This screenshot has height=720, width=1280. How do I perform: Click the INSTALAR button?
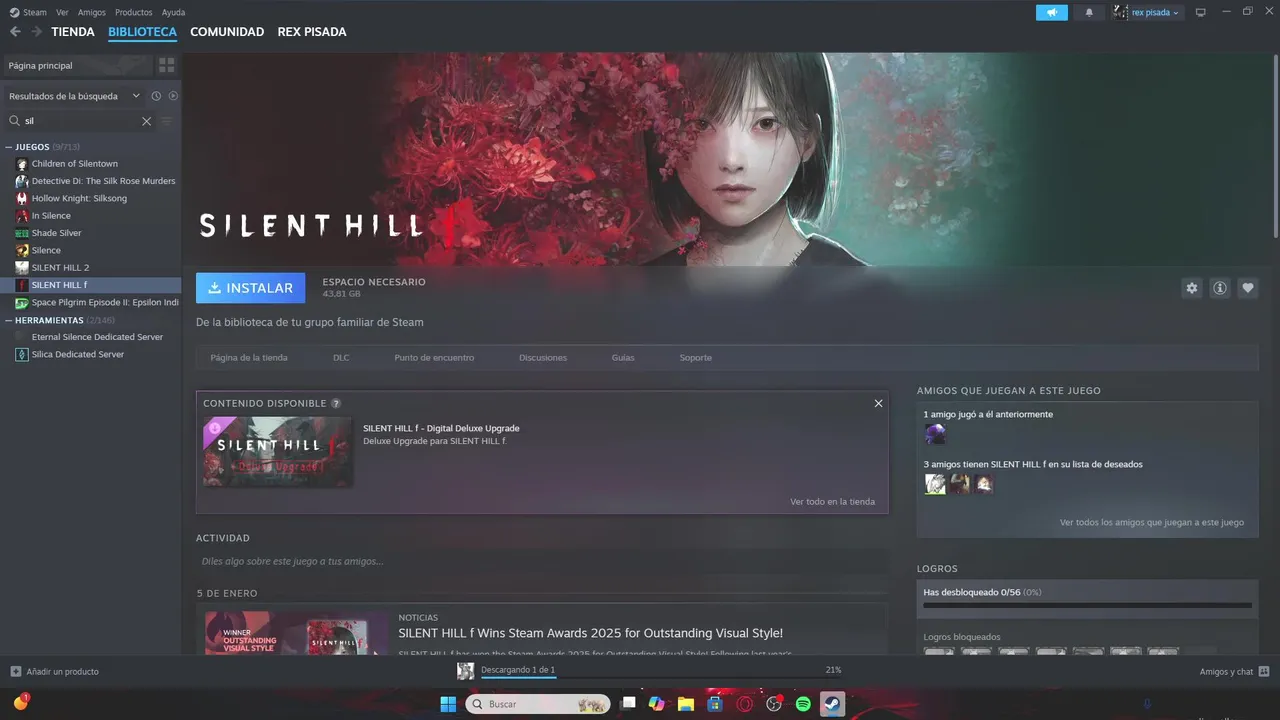click(x=251, y=287)
